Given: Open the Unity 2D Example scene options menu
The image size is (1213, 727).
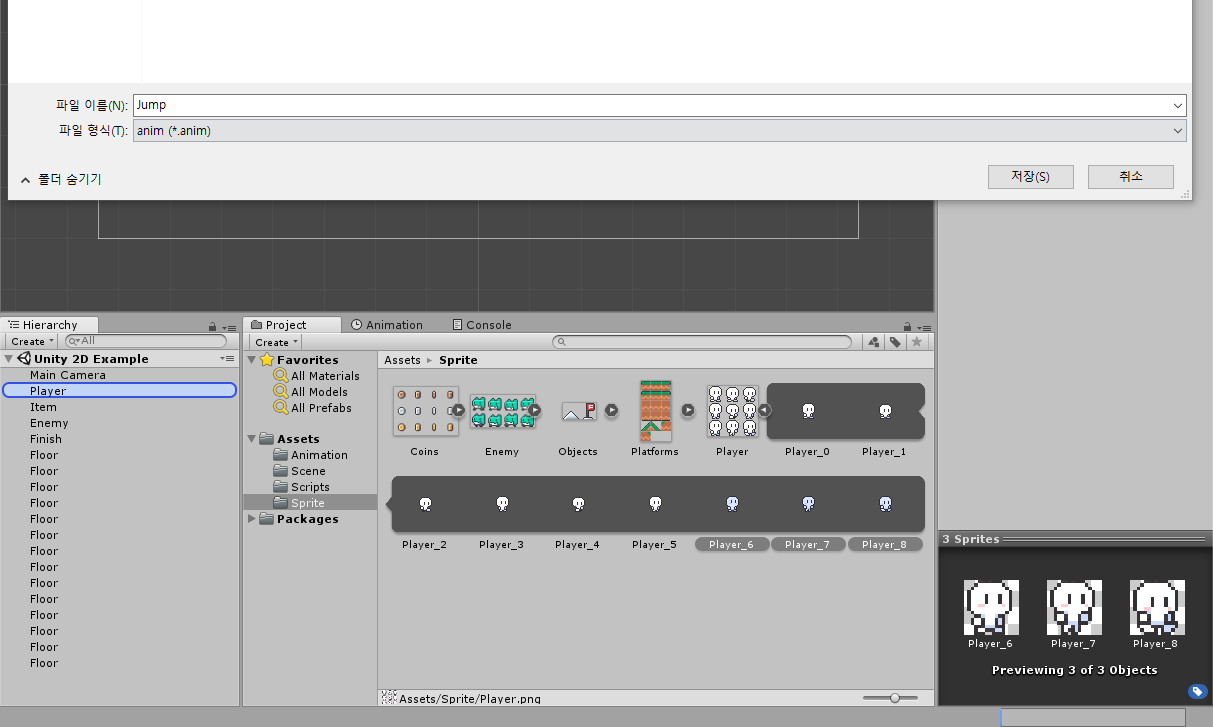Looking at the screenshot, I should coord(227,359).
